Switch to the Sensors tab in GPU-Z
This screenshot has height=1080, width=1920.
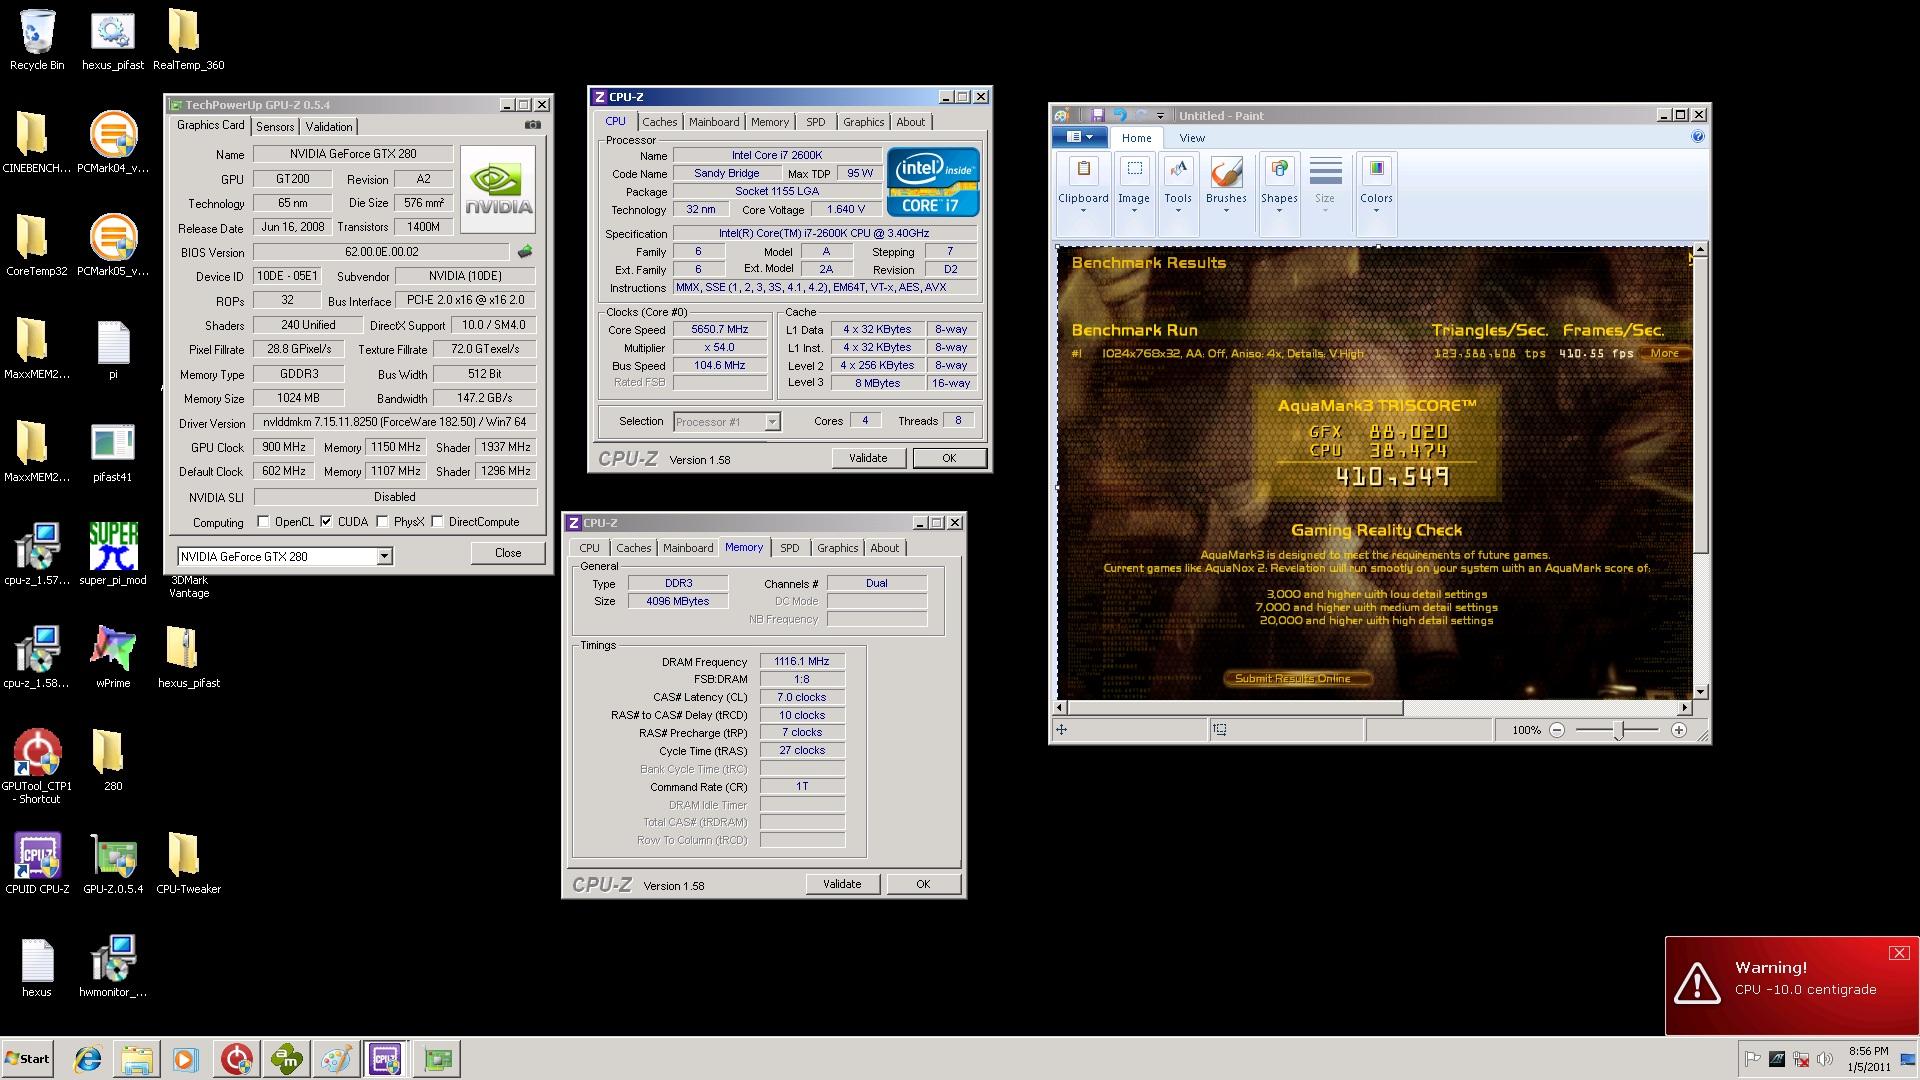[x=275, y=126]
